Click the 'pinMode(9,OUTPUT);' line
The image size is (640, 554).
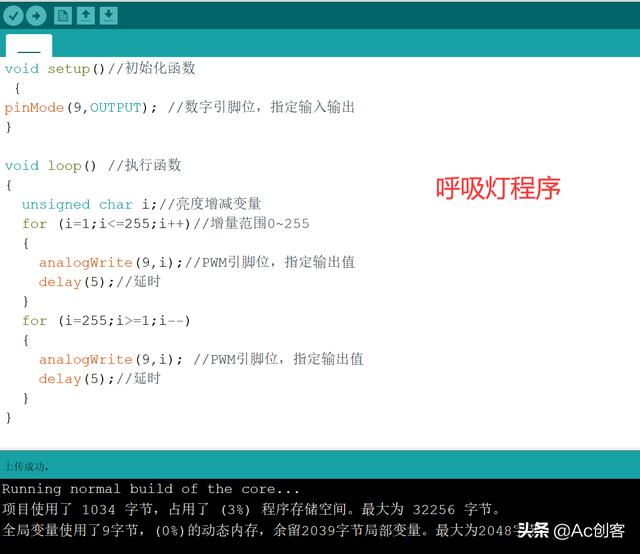(x=180, y=107)
